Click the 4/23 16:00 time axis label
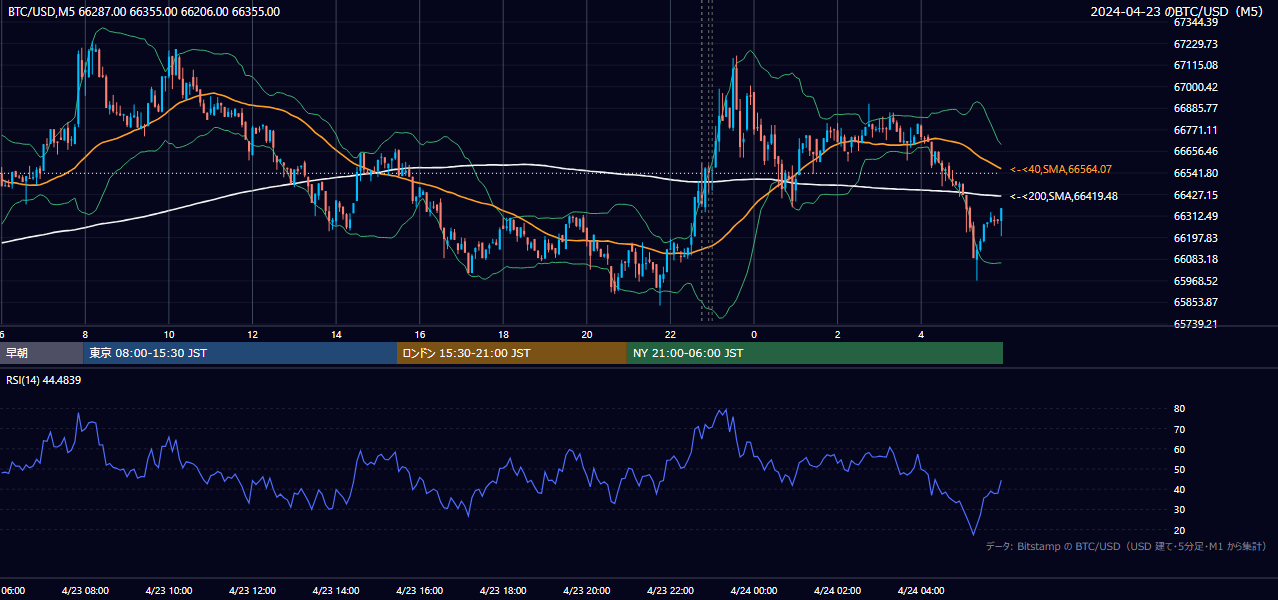This screenshot has height=600, width=1278. (x=420, y=591)
